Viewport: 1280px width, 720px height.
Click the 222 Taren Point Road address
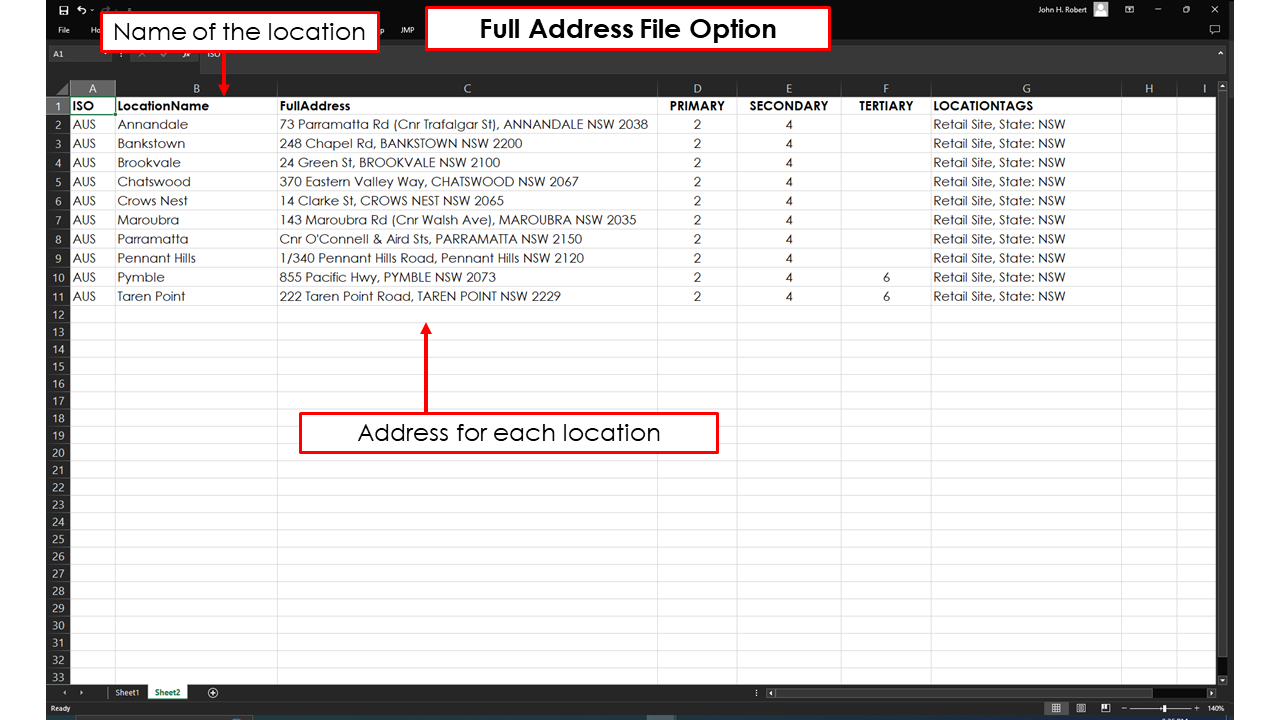tap(467, 296)
